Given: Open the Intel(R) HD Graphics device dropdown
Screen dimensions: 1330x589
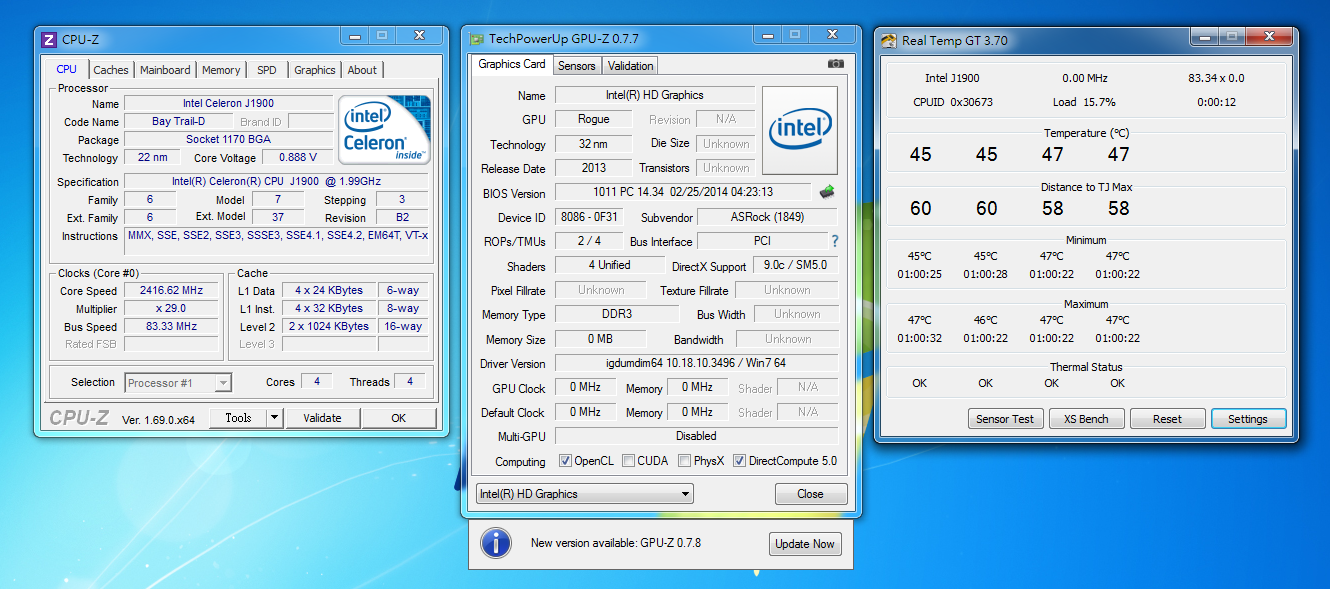Looking at the screenshot, I should (x=585, y=494).
